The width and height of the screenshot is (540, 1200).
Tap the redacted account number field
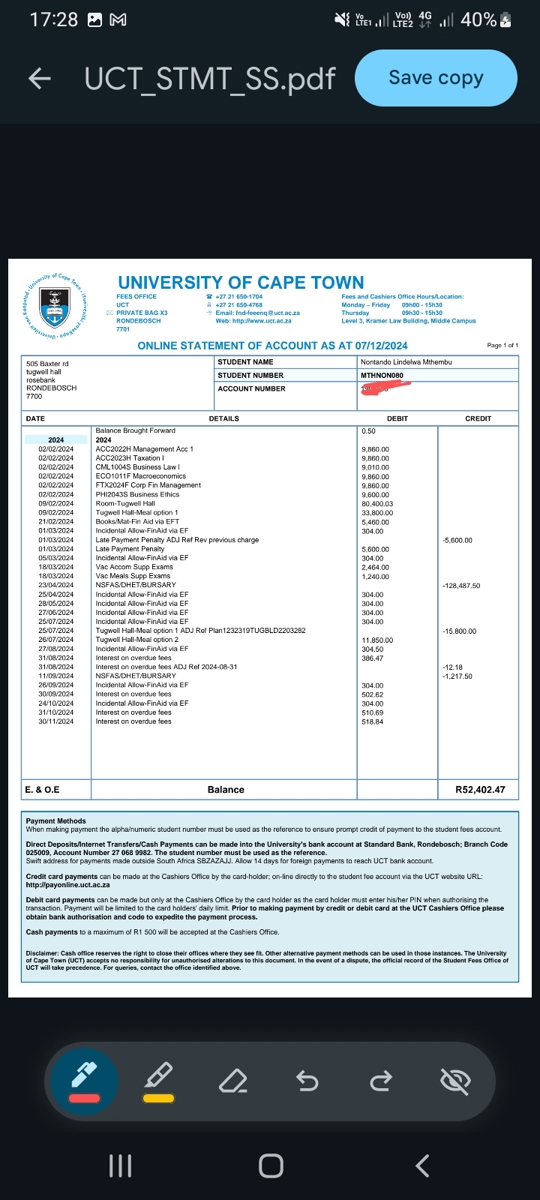click(x=385, y=390)
